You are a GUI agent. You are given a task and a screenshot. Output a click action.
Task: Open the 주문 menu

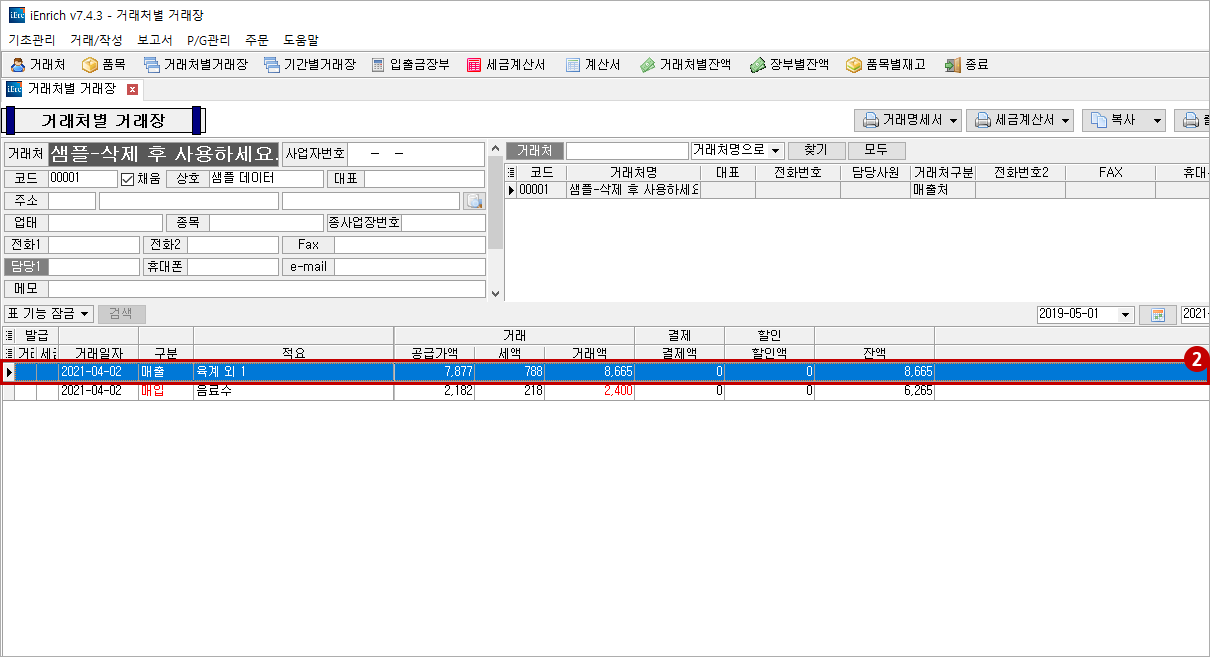pyautogui.click(x=257, y=40)
